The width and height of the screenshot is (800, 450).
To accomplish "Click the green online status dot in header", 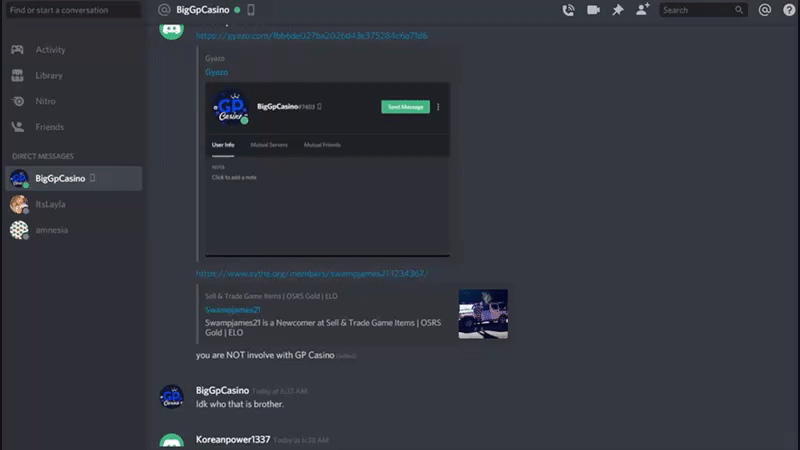I will click(x=237, y=10).
